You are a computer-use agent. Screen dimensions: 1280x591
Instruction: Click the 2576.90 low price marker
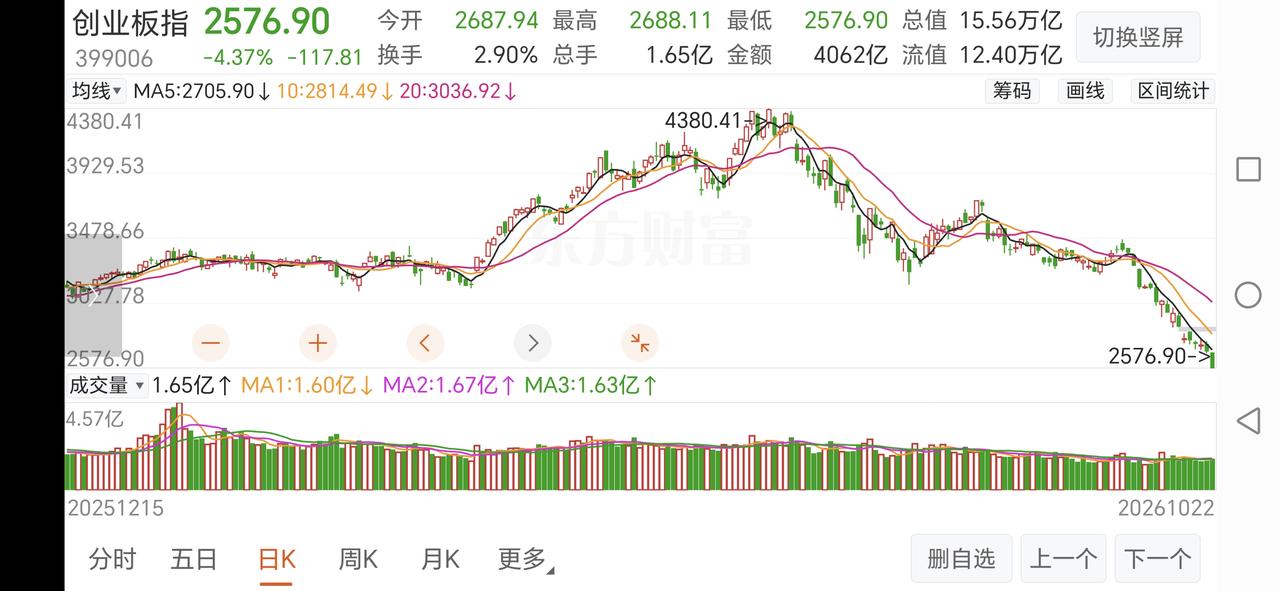pyautogui.click(x=1160, y=356)
